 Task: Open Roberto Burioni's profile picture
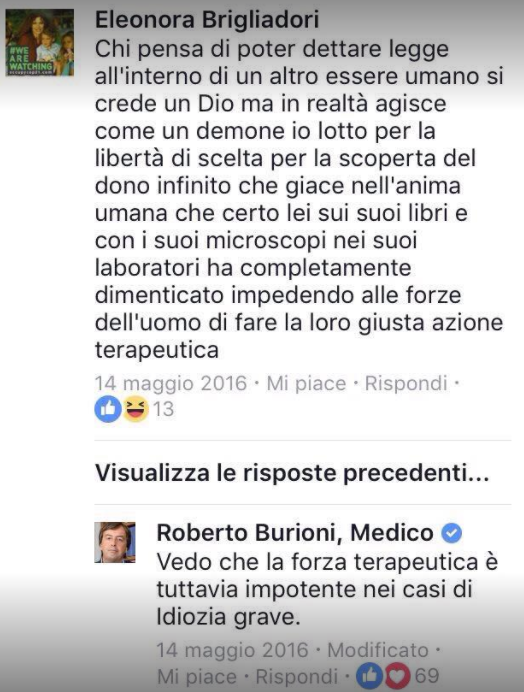pyautogui.click(x=115, y=542)
